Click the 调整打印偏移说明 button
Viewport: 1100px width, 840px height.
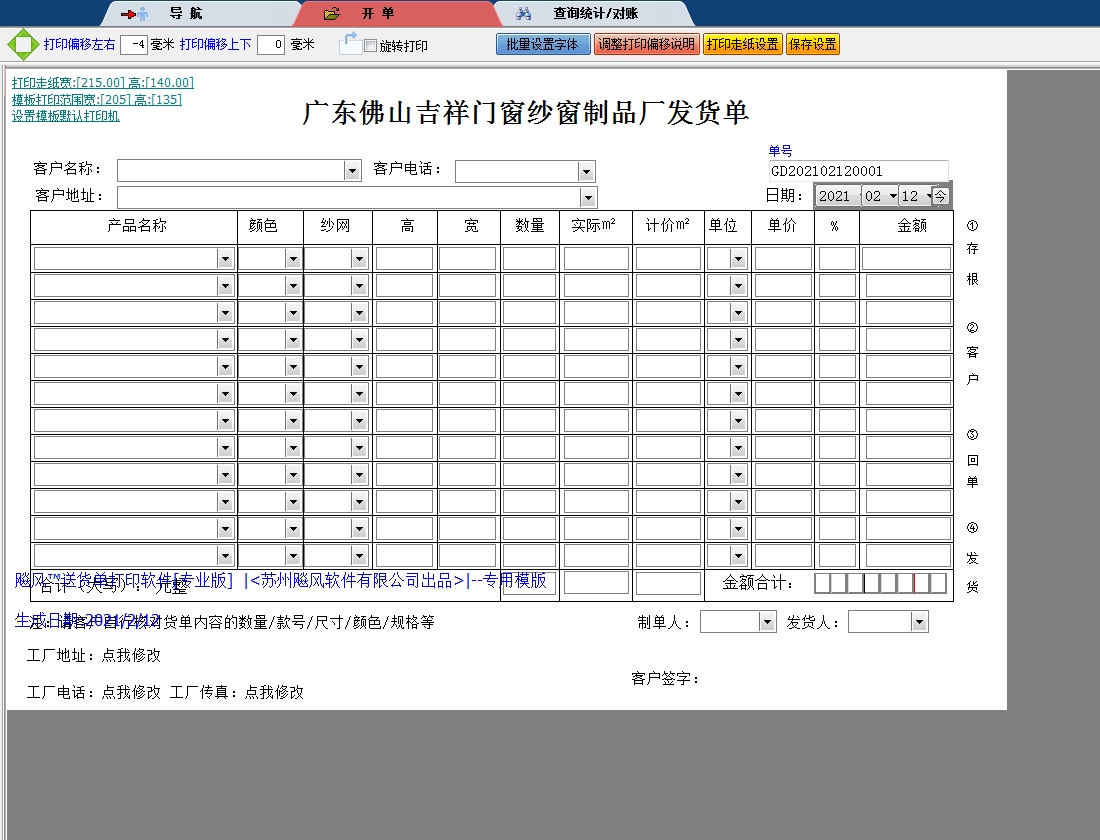[646, 44]
